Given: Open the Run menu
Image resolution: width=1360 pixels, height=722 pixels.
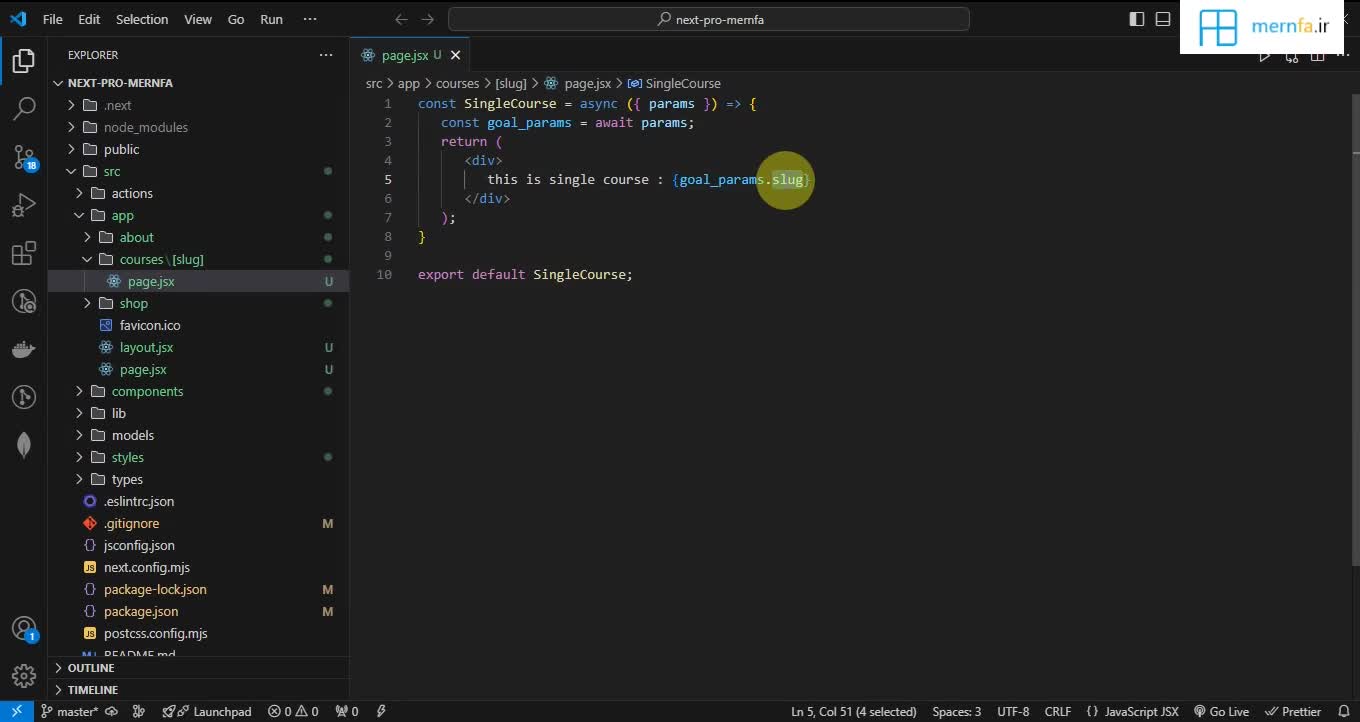Looking at the screenshot, I should 271,19.
